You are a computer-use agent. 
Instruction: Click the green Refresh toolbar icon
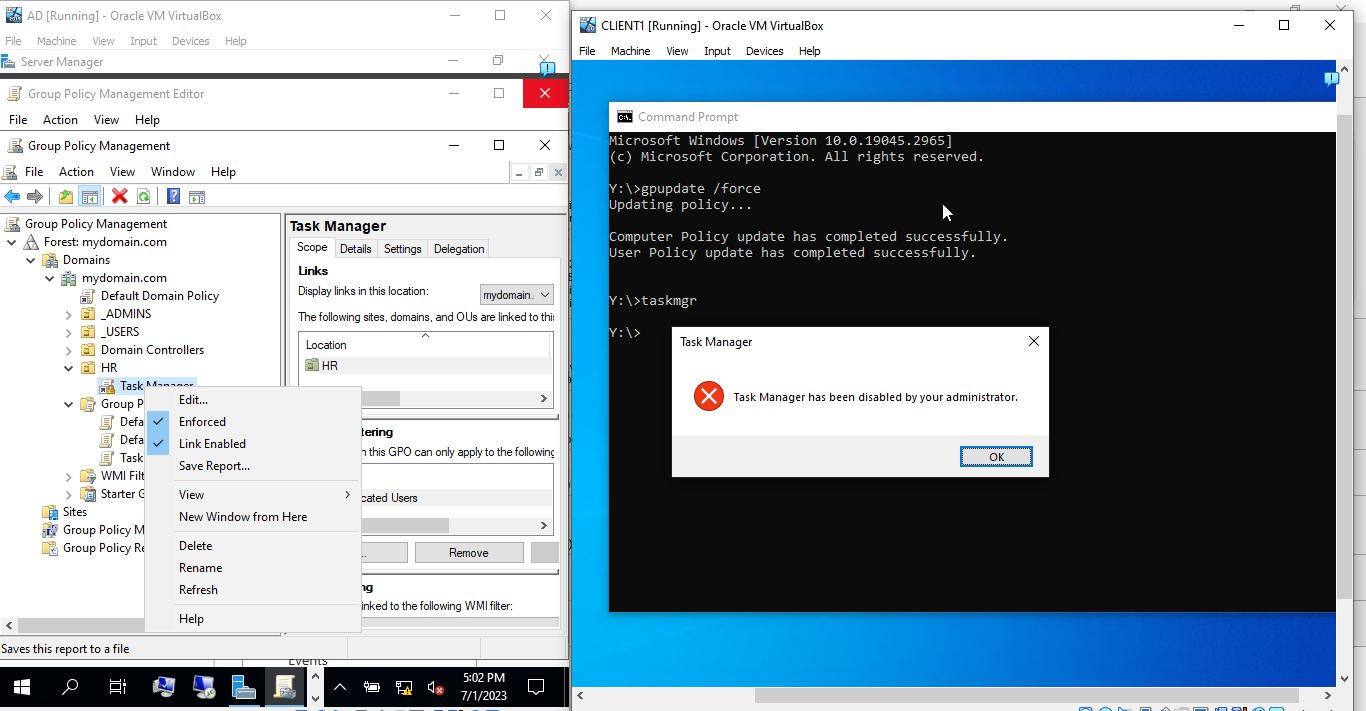144,197
